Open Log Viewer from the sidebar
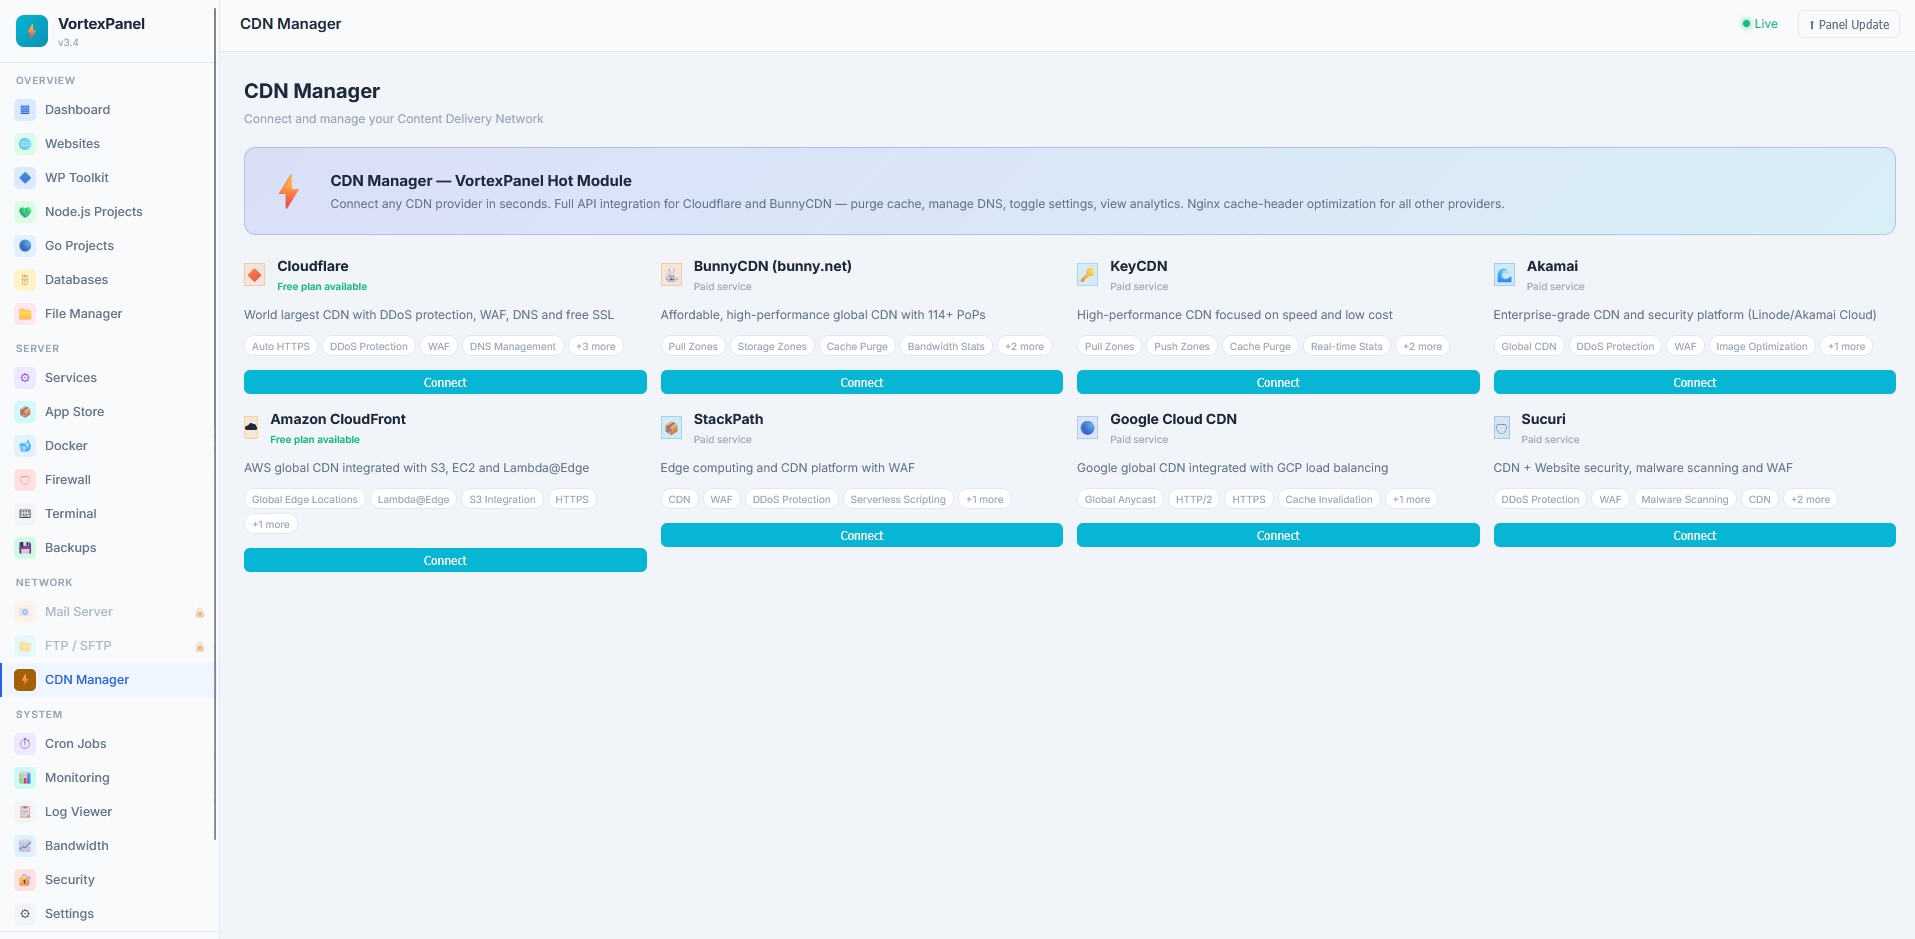The width and height of the screenshot is (1915, 939). pos(108,812)
